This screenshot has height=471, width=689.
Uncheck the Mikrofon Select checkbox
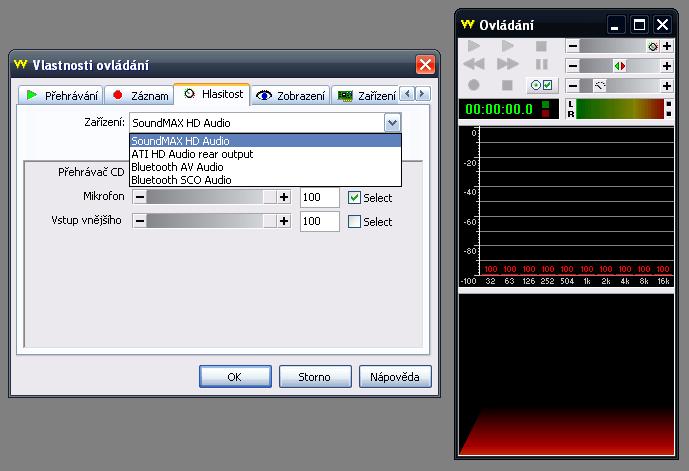(x=354, y=198)
